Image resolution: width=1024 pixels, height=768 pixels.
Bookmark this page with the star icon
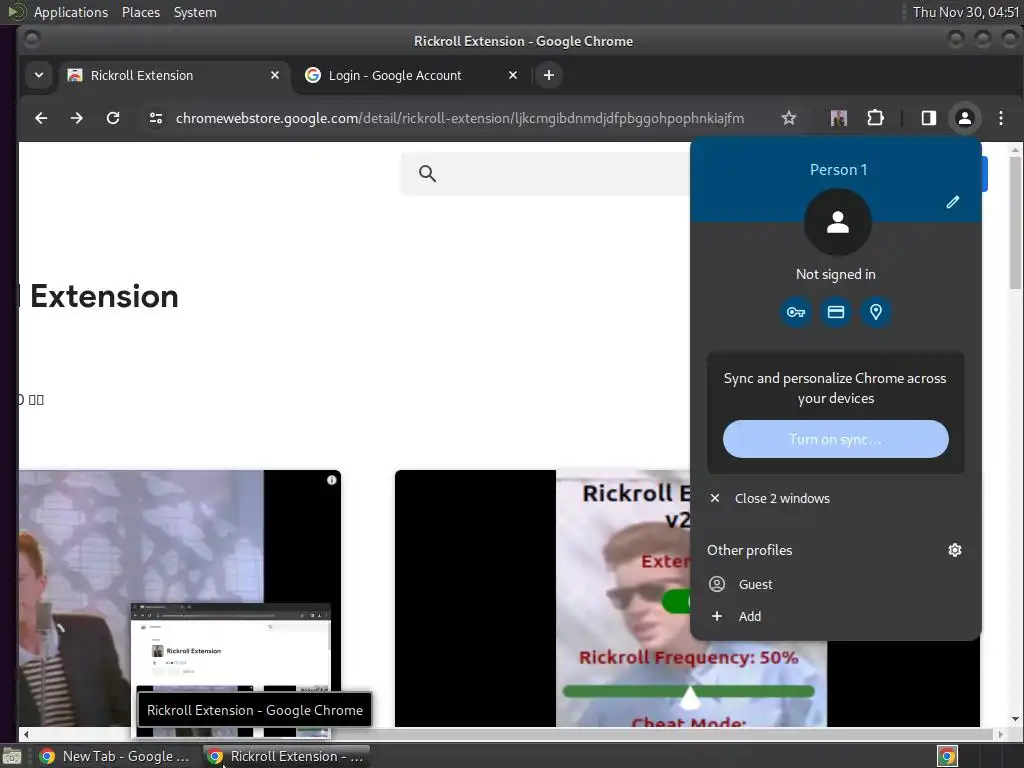tap(789, 118)
